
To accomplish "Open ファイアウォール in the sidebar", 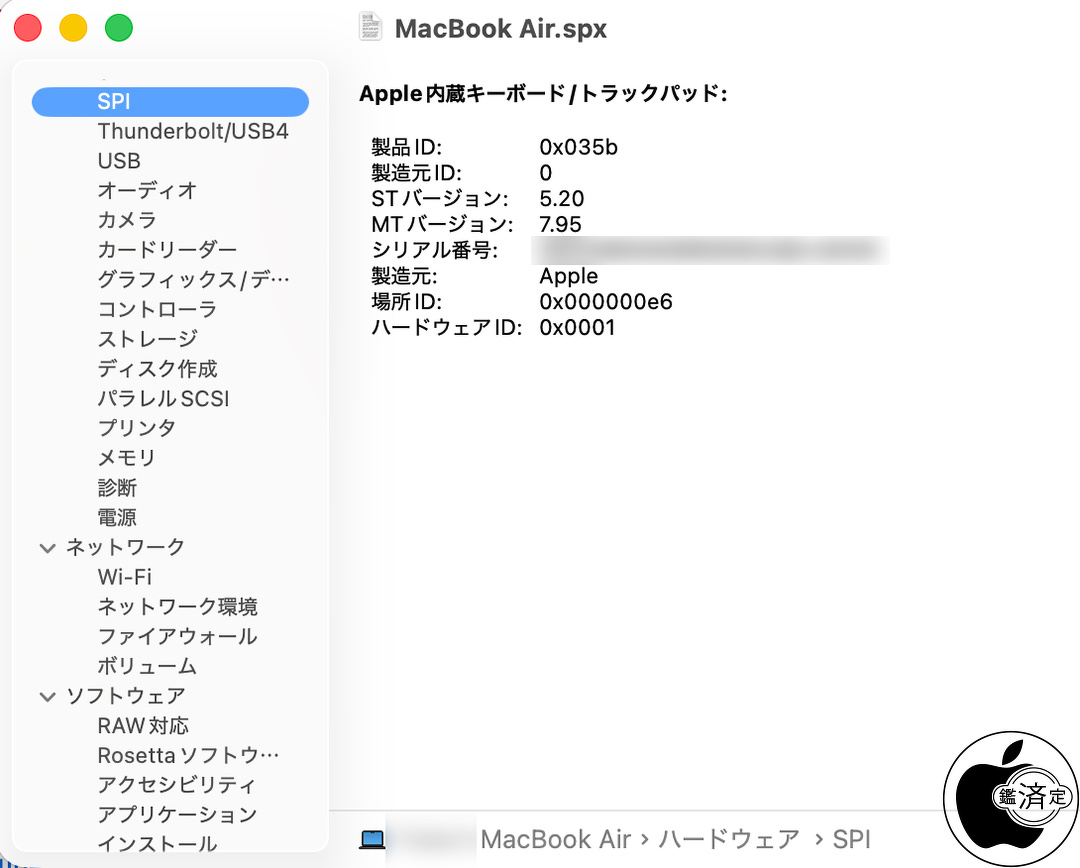I will (177, 636).
